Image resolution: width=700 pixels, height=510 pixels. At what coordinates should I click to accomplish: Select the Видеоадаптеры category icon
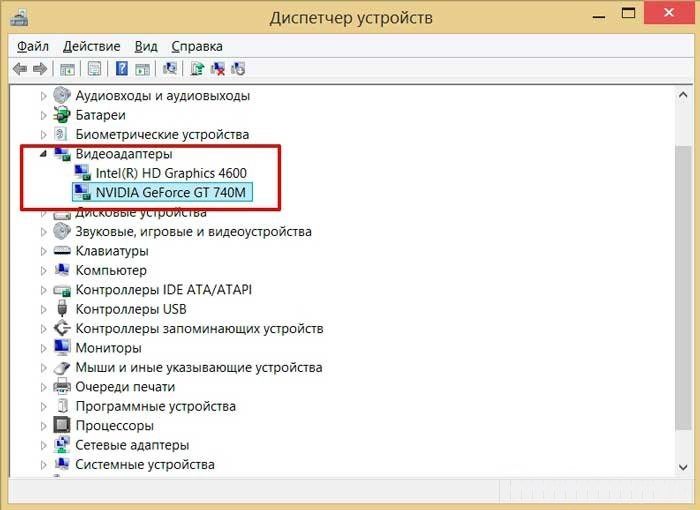click(x=62, y=154)
